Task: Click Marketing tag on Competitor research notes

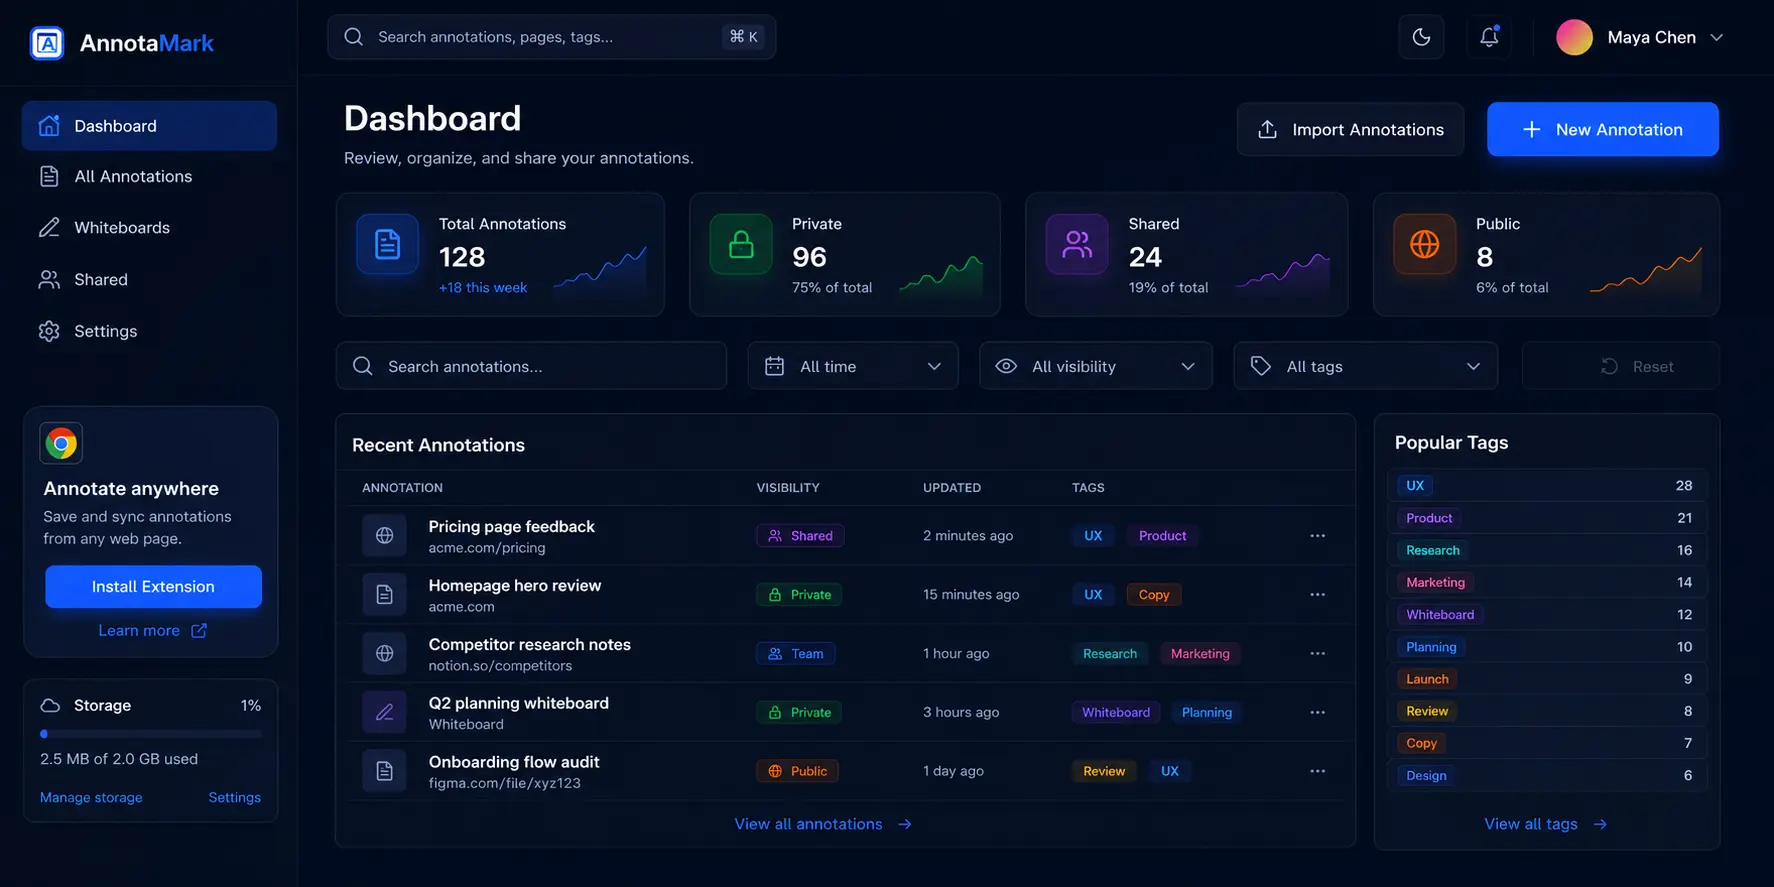Action: click(x=1200, y=654)
